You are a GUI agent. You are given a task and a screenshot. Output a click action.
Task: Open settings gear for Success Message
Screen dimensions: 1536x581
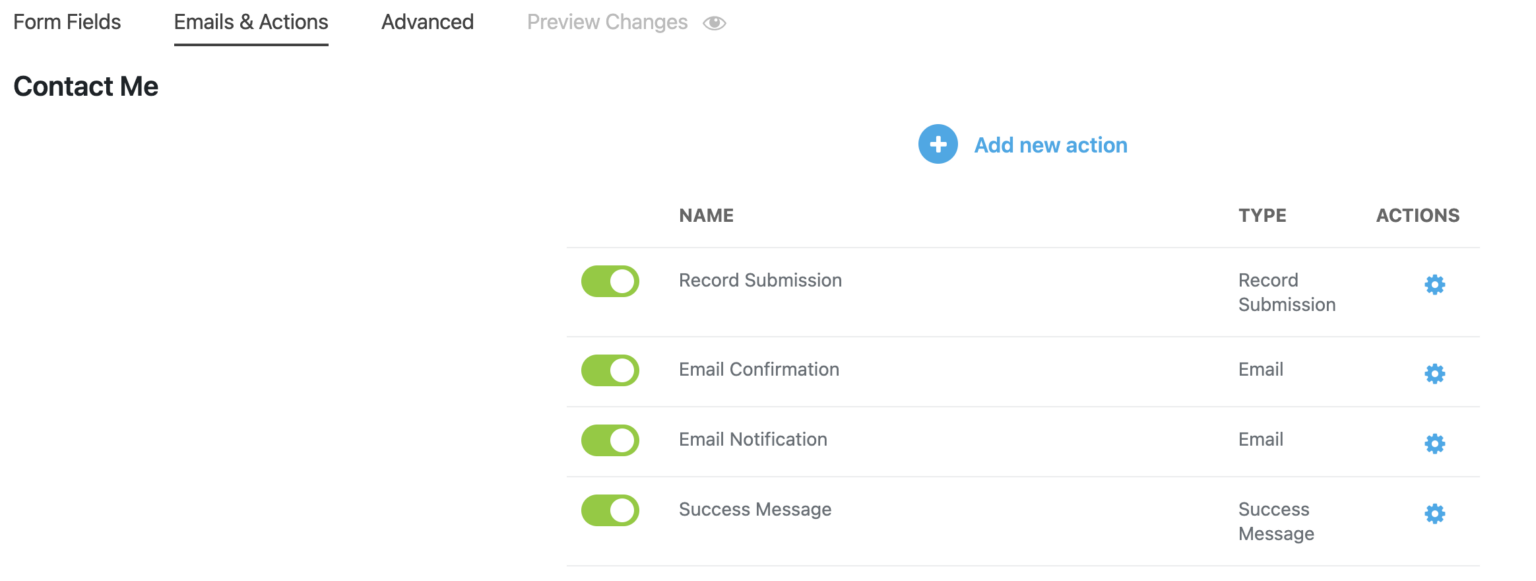point(1435,513)
